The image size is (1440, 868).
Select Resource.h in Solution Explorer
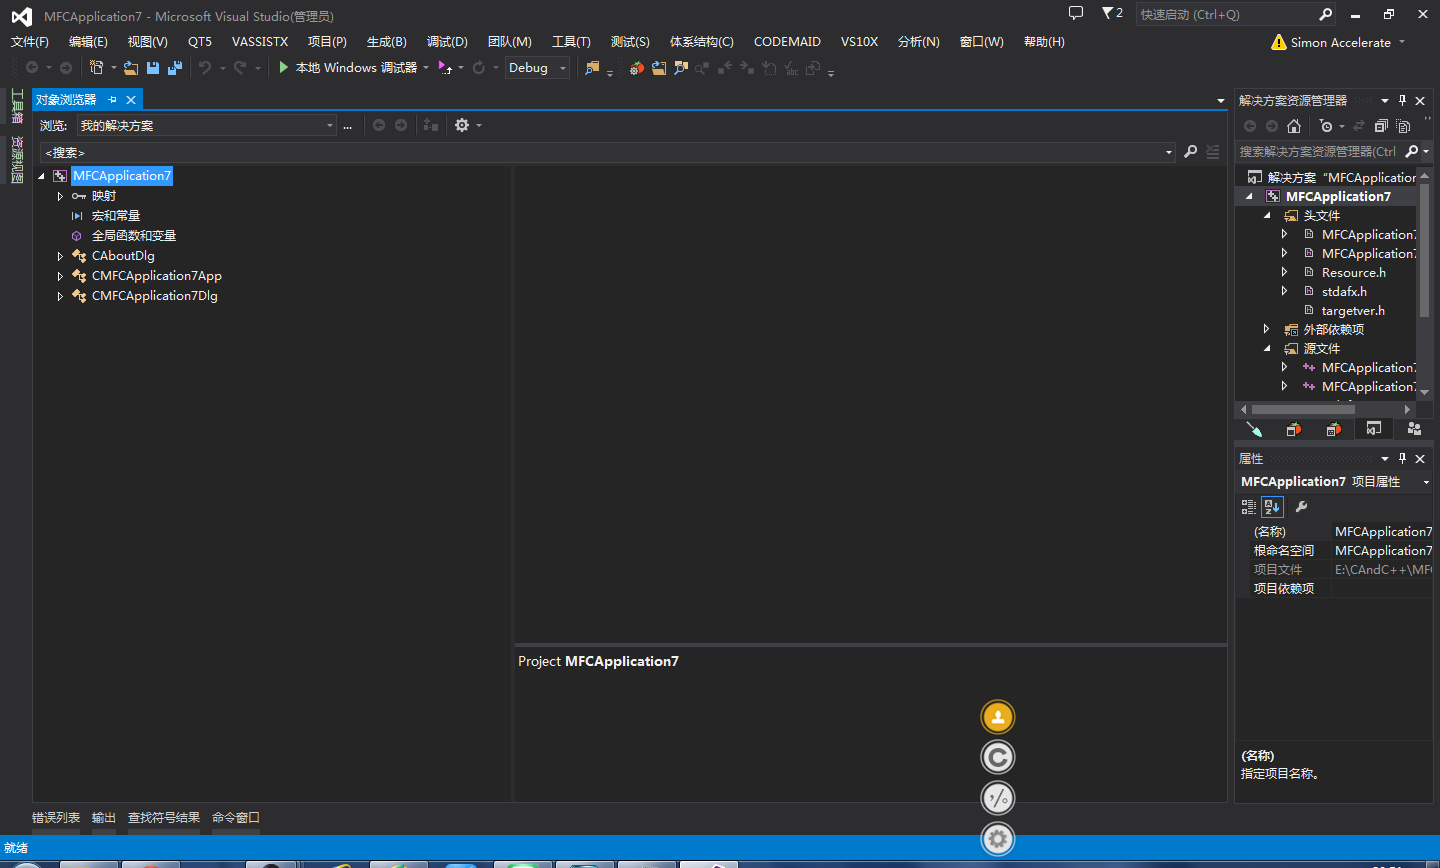1354,272
